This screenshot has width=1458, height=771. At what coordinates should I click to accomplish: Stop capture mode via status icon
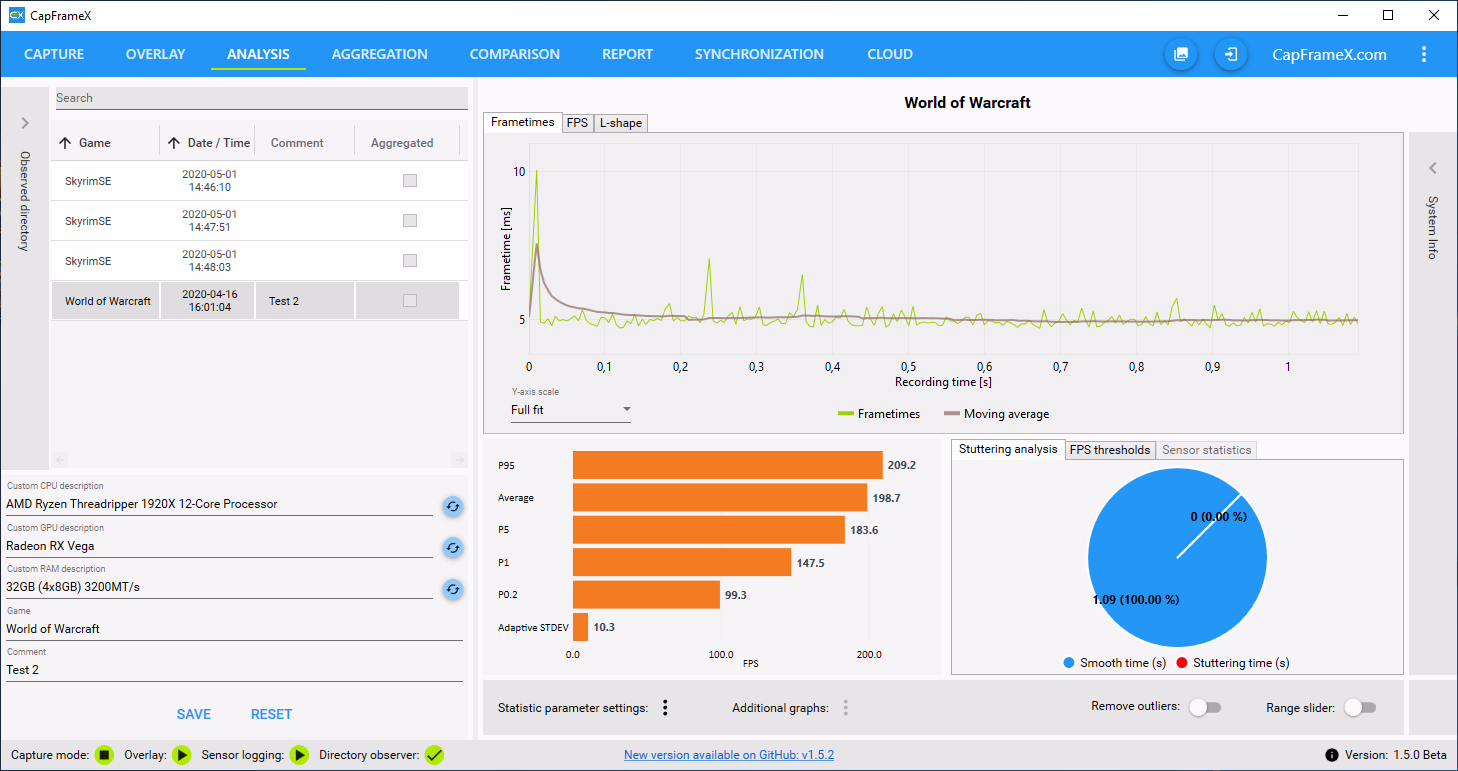[105, 755]
